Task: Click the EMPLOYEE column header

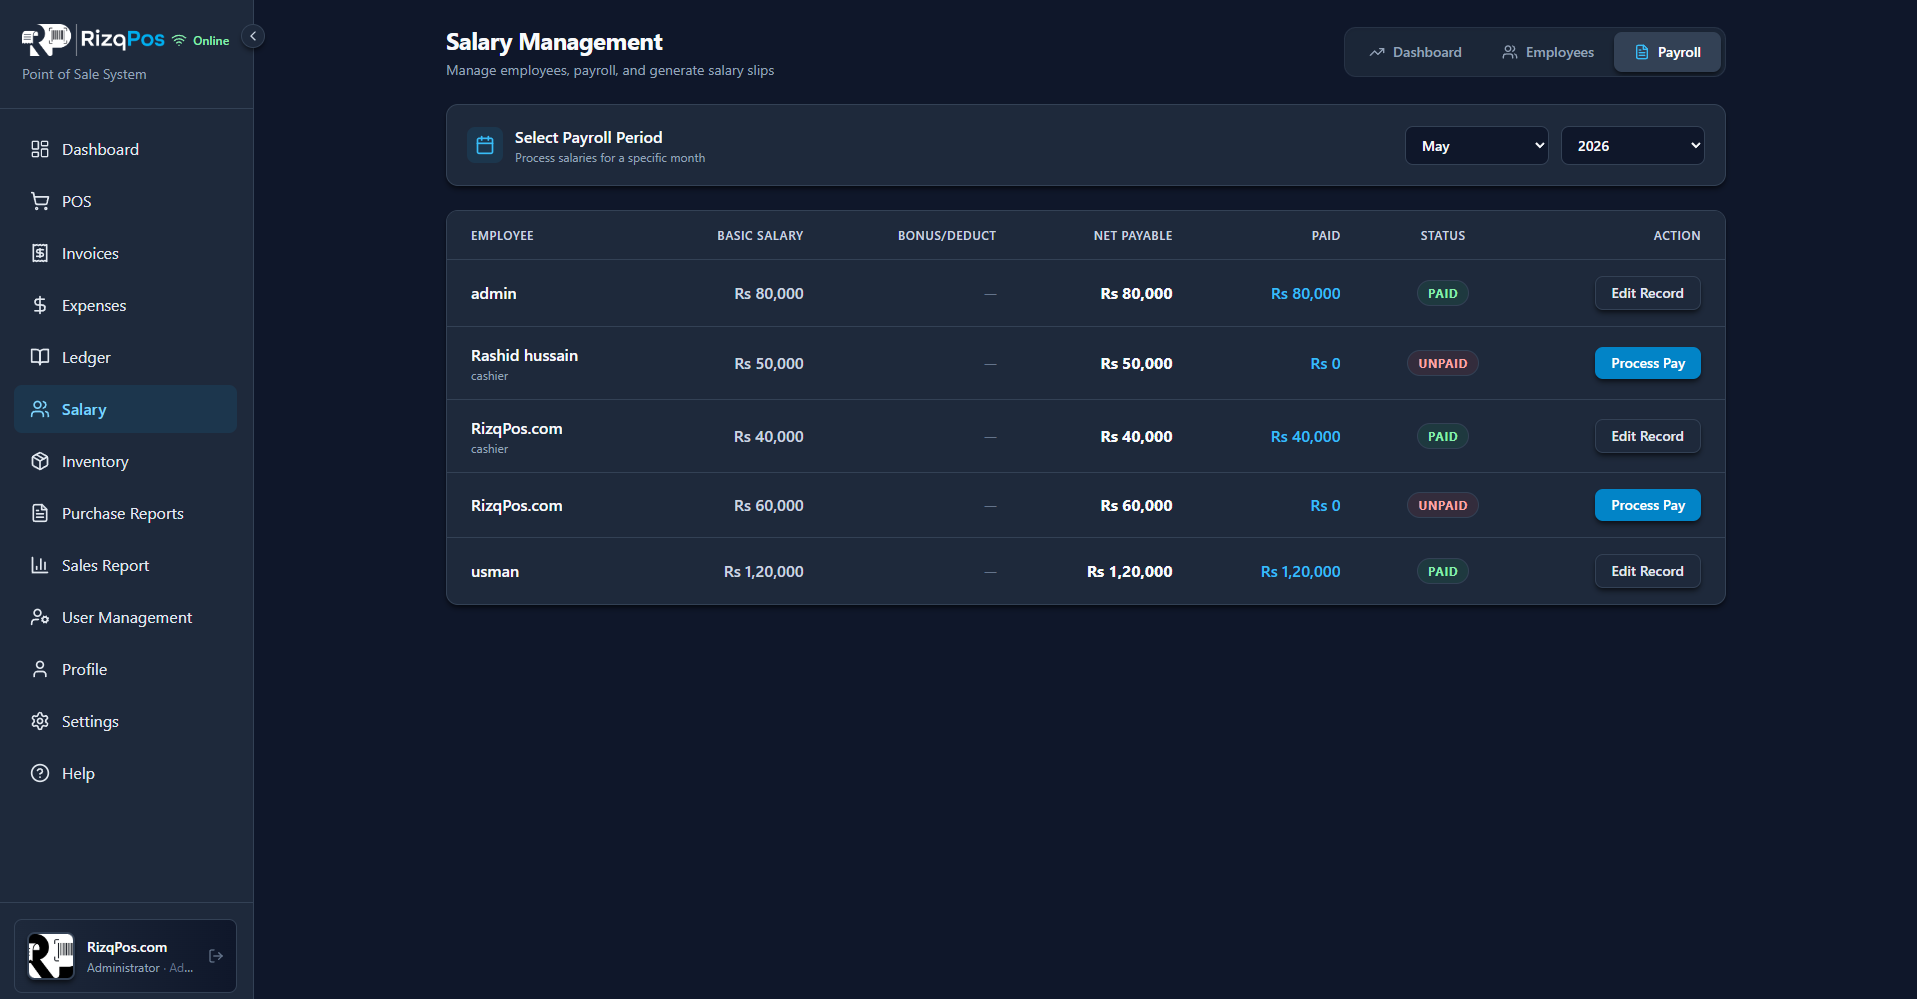Action: [502, 236]
